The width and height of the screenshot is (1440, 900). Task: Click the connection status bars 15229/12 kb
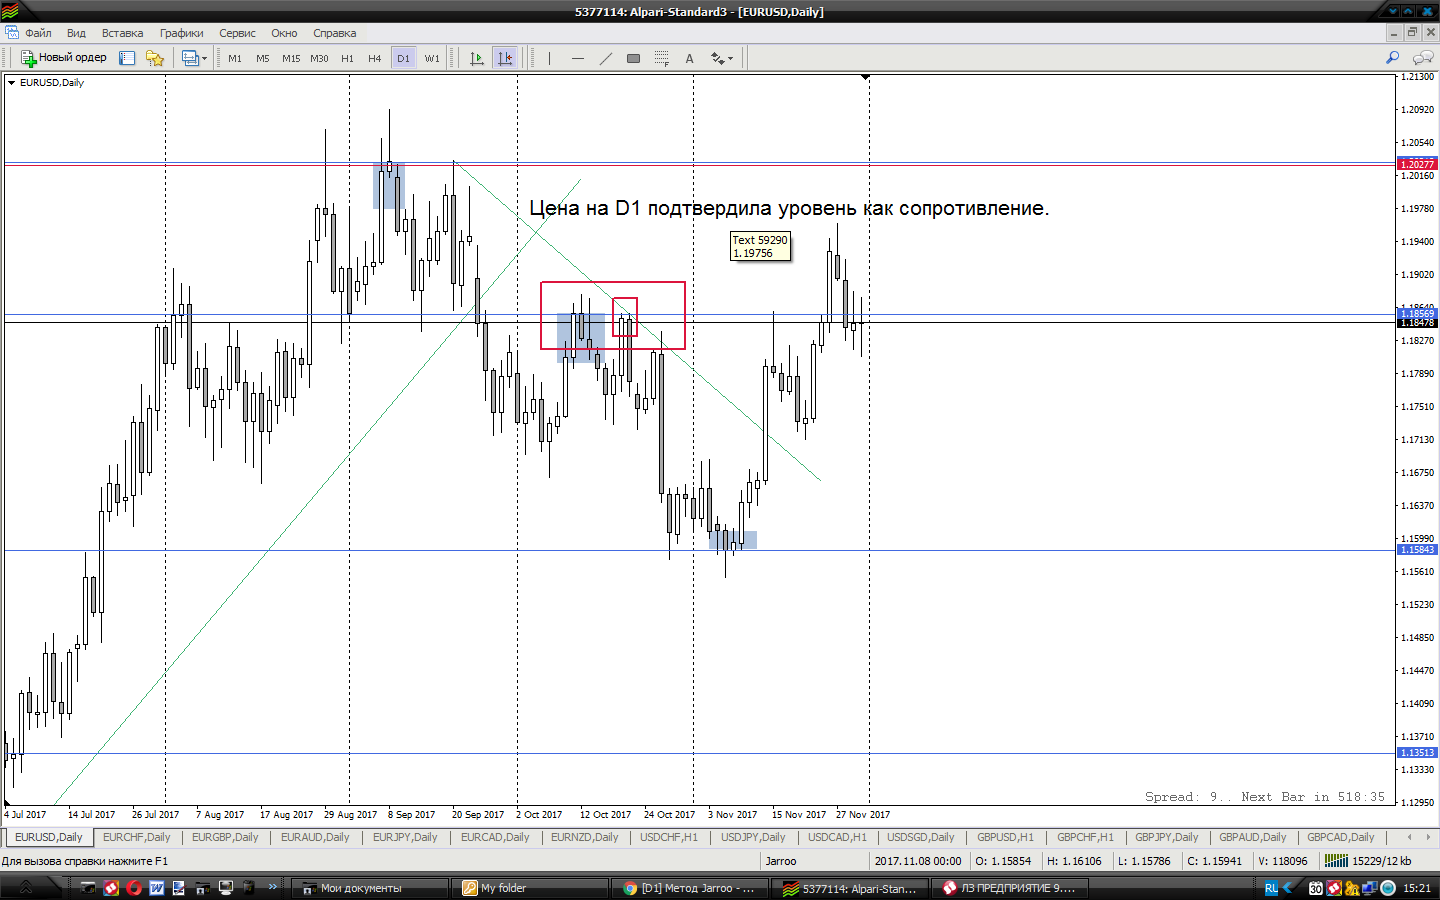tap(1368, 861)
